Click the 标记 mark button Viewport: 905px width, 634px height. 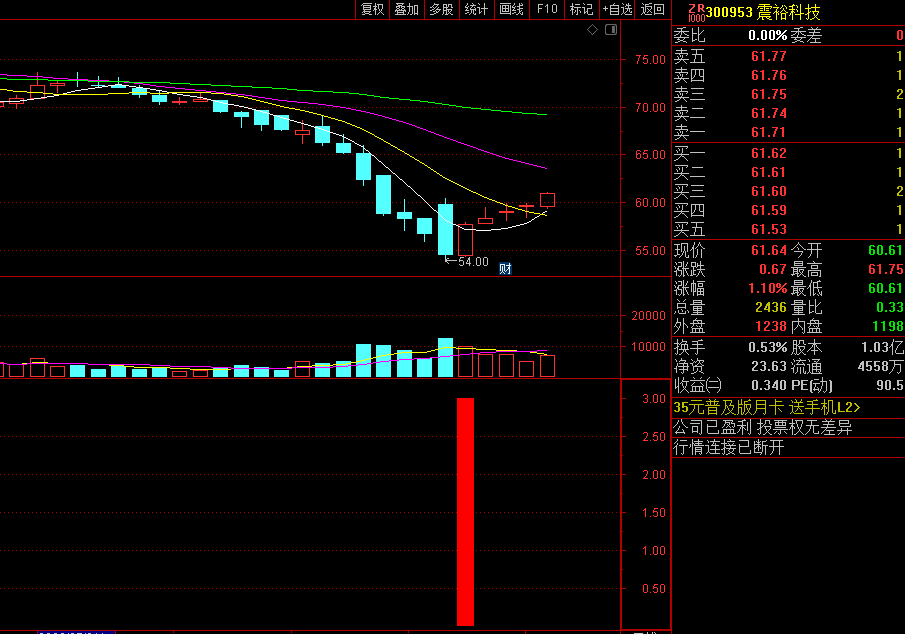(581, 9)
